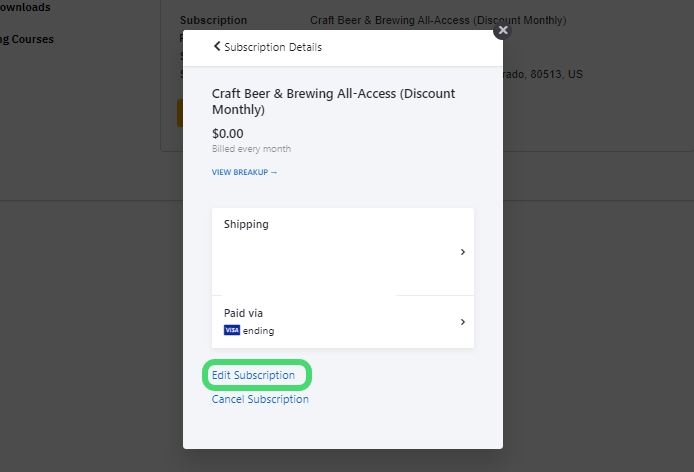Click the $0.00 price amount
The image size is (694, 472).
click(228, 133)
